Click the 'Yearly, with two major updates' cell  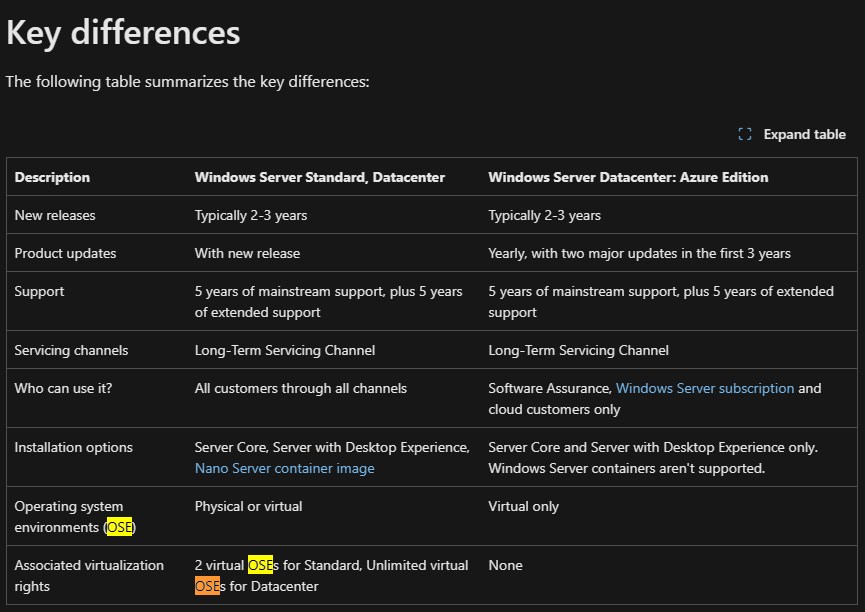(639, 253)
